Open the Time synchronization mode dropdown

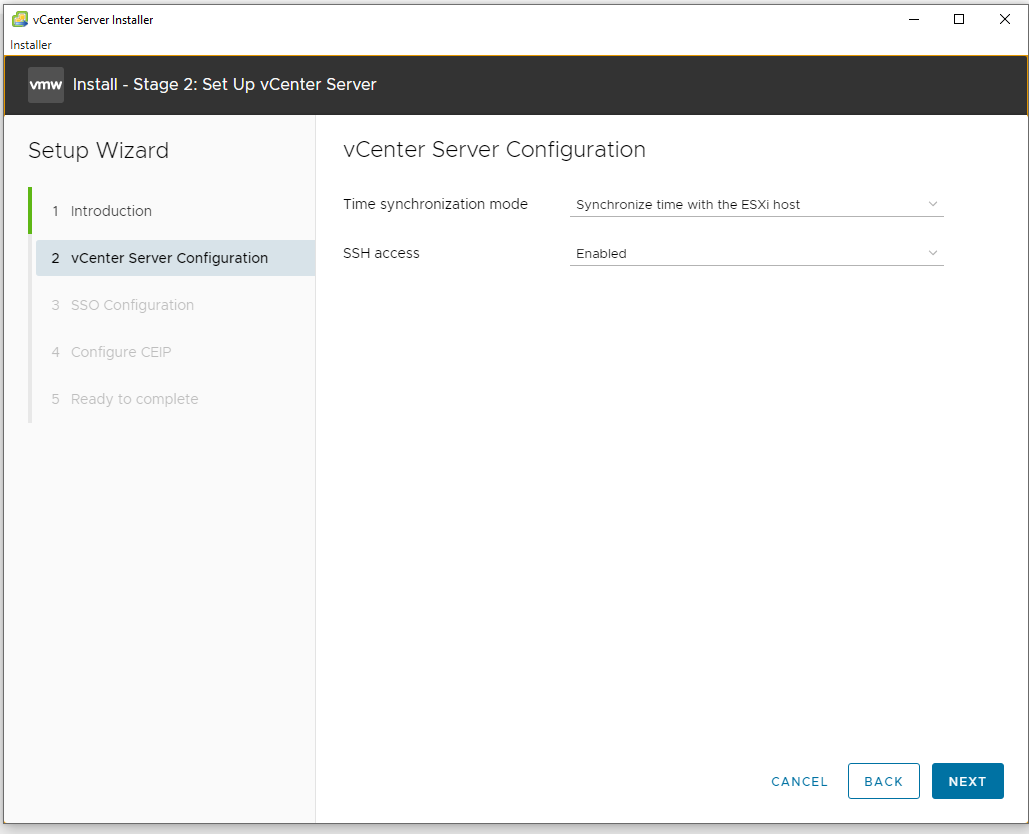pyautogui.click(x=756, y=205)
